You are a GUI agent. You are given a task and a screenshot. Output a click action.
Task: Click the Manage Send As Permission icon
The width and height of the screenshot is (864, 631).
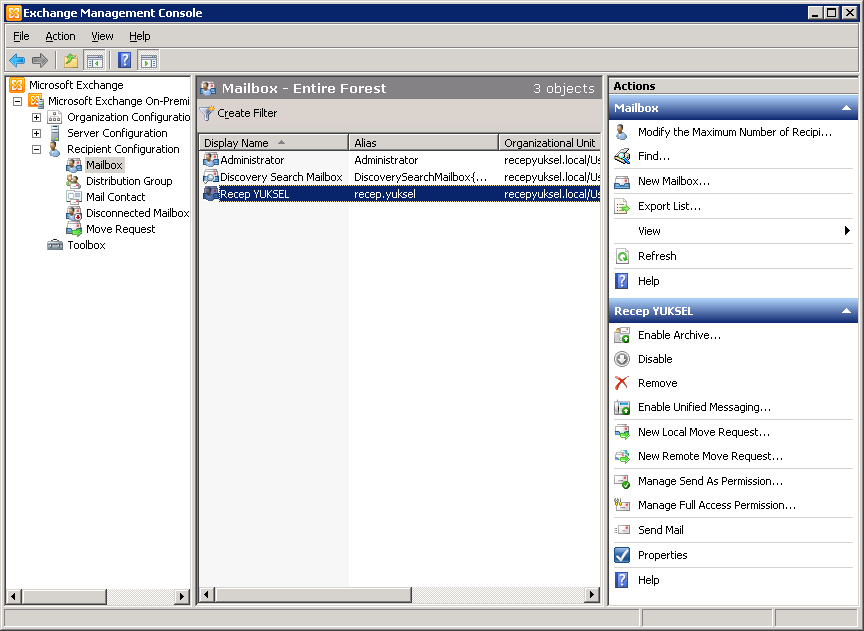tap(622, 481)
